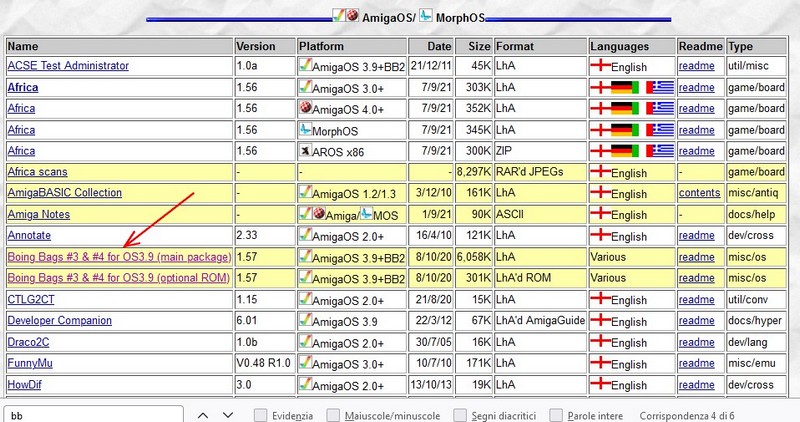This screenshot has height=422, width=800.
Task: Go to previous find match with up arrow
Action: coord(201,414)
